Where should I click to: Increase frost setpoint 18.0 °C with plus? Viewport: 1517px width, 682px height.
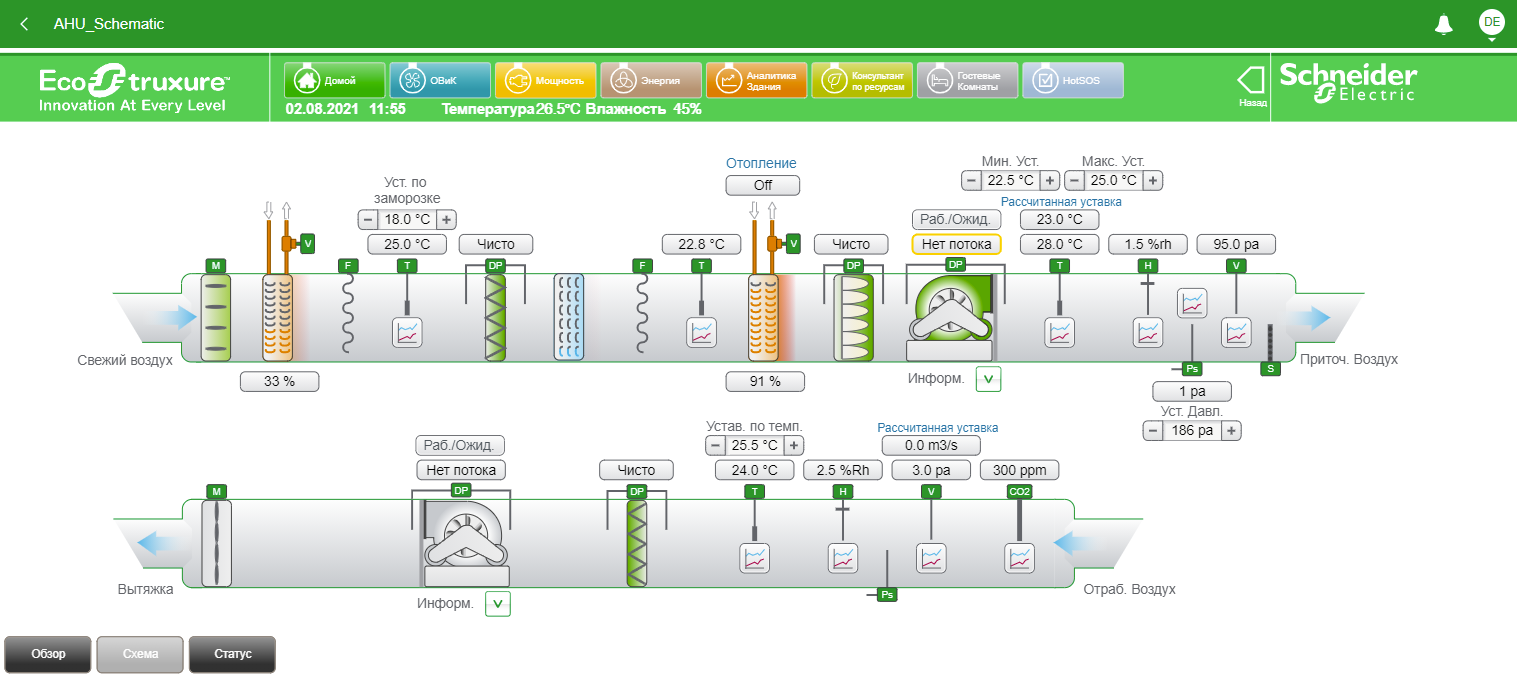(446, 220)
